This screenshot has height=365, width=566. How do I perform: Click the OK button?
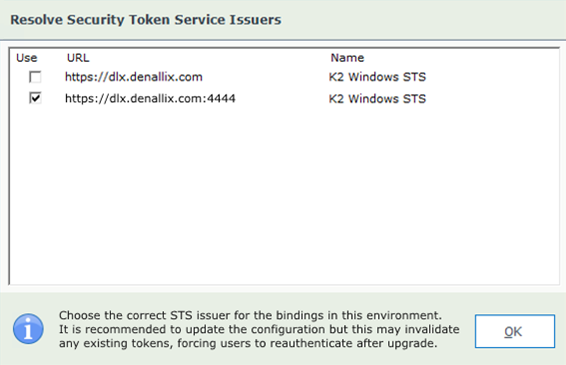coord(515,331)
